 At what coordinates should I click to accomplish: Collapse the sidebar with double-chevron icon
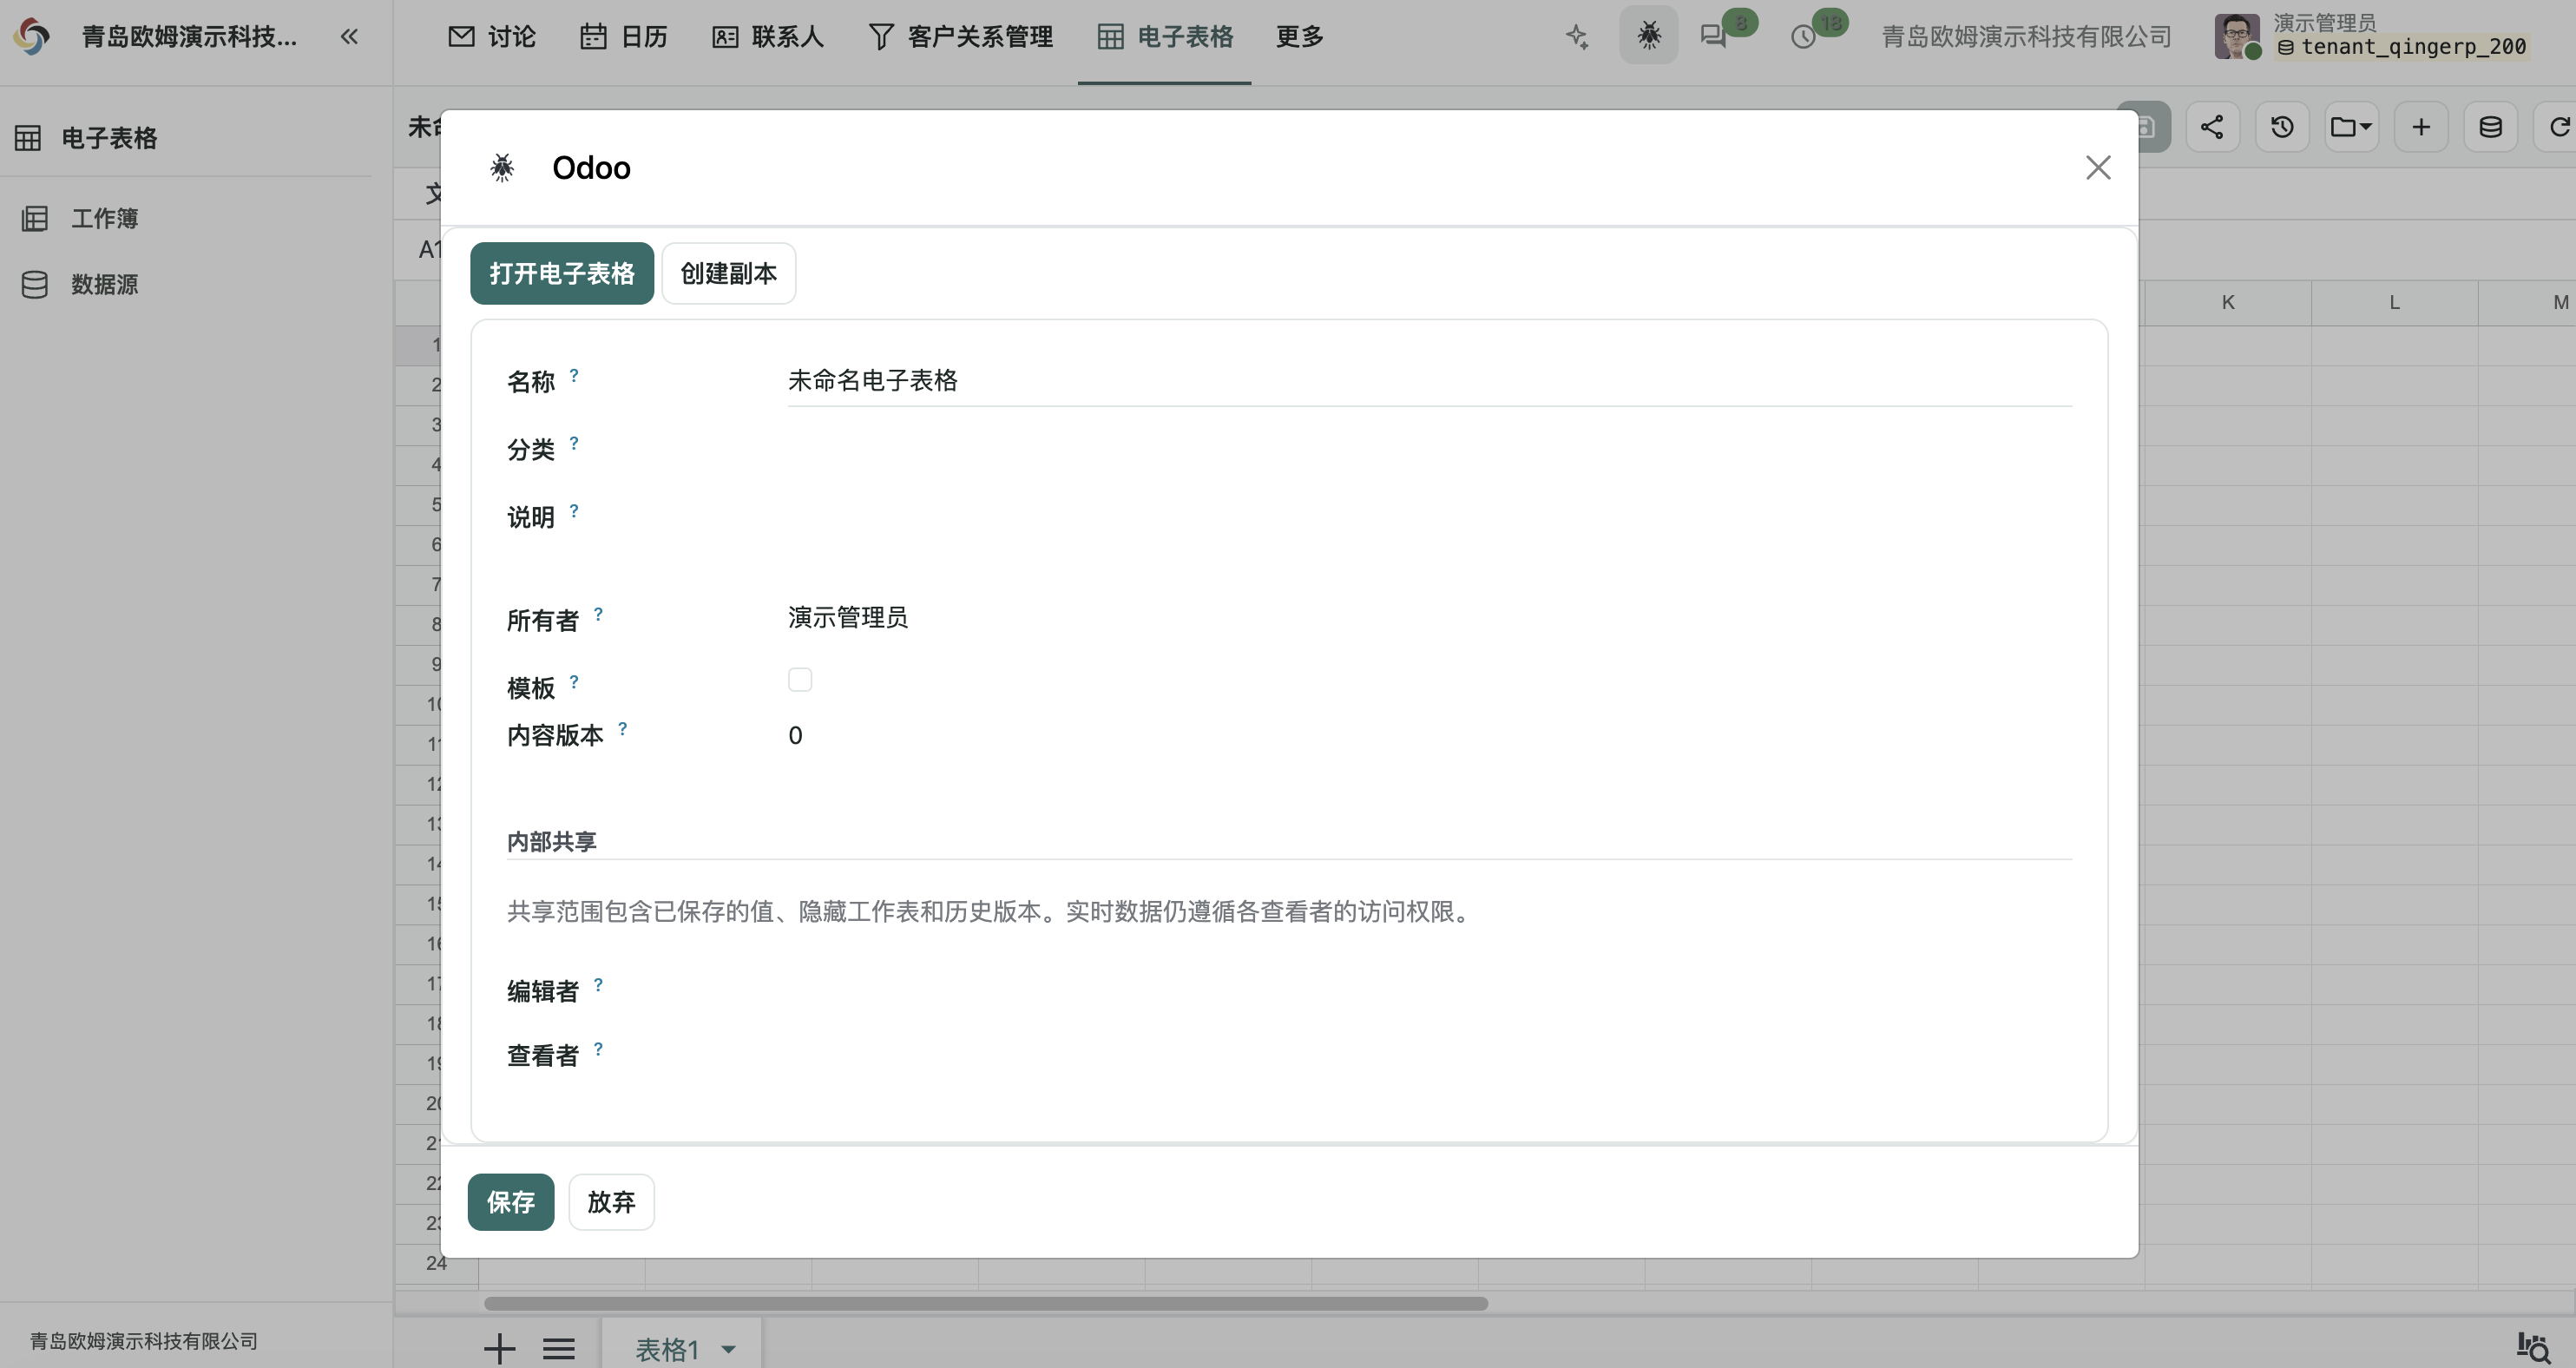(x=348, y=37)
